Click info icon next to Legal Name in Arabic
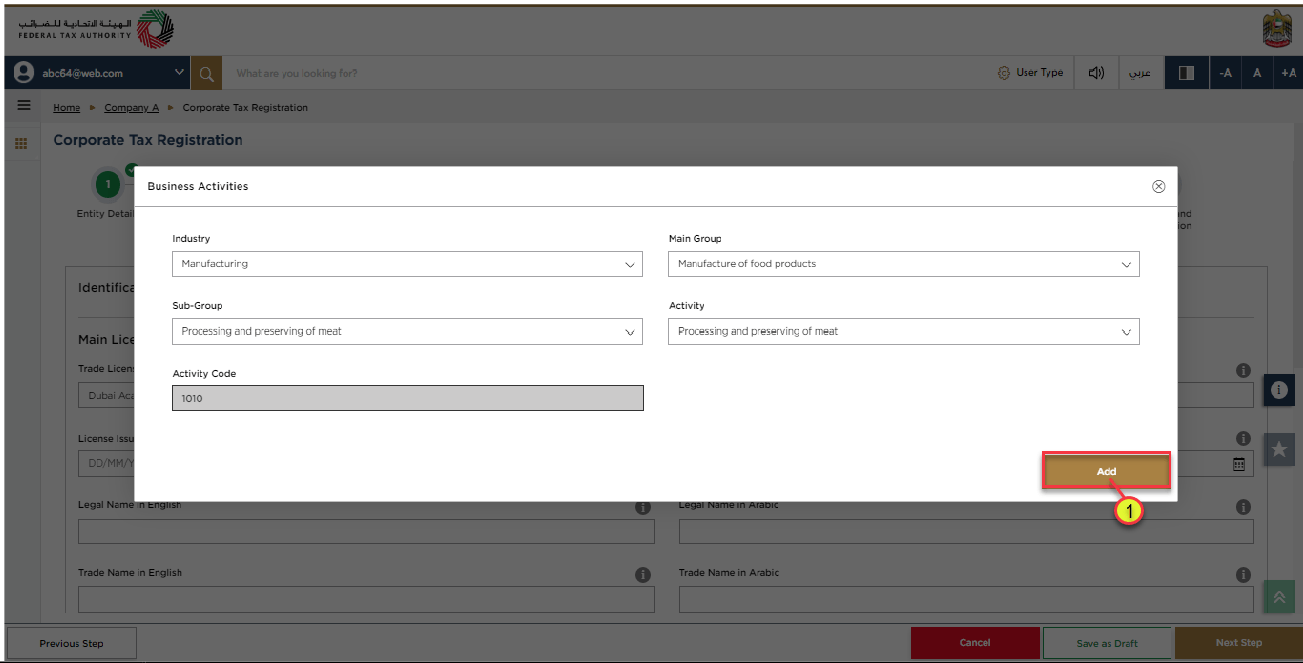The image size is (1303, 663). (x=1243, y=507)
